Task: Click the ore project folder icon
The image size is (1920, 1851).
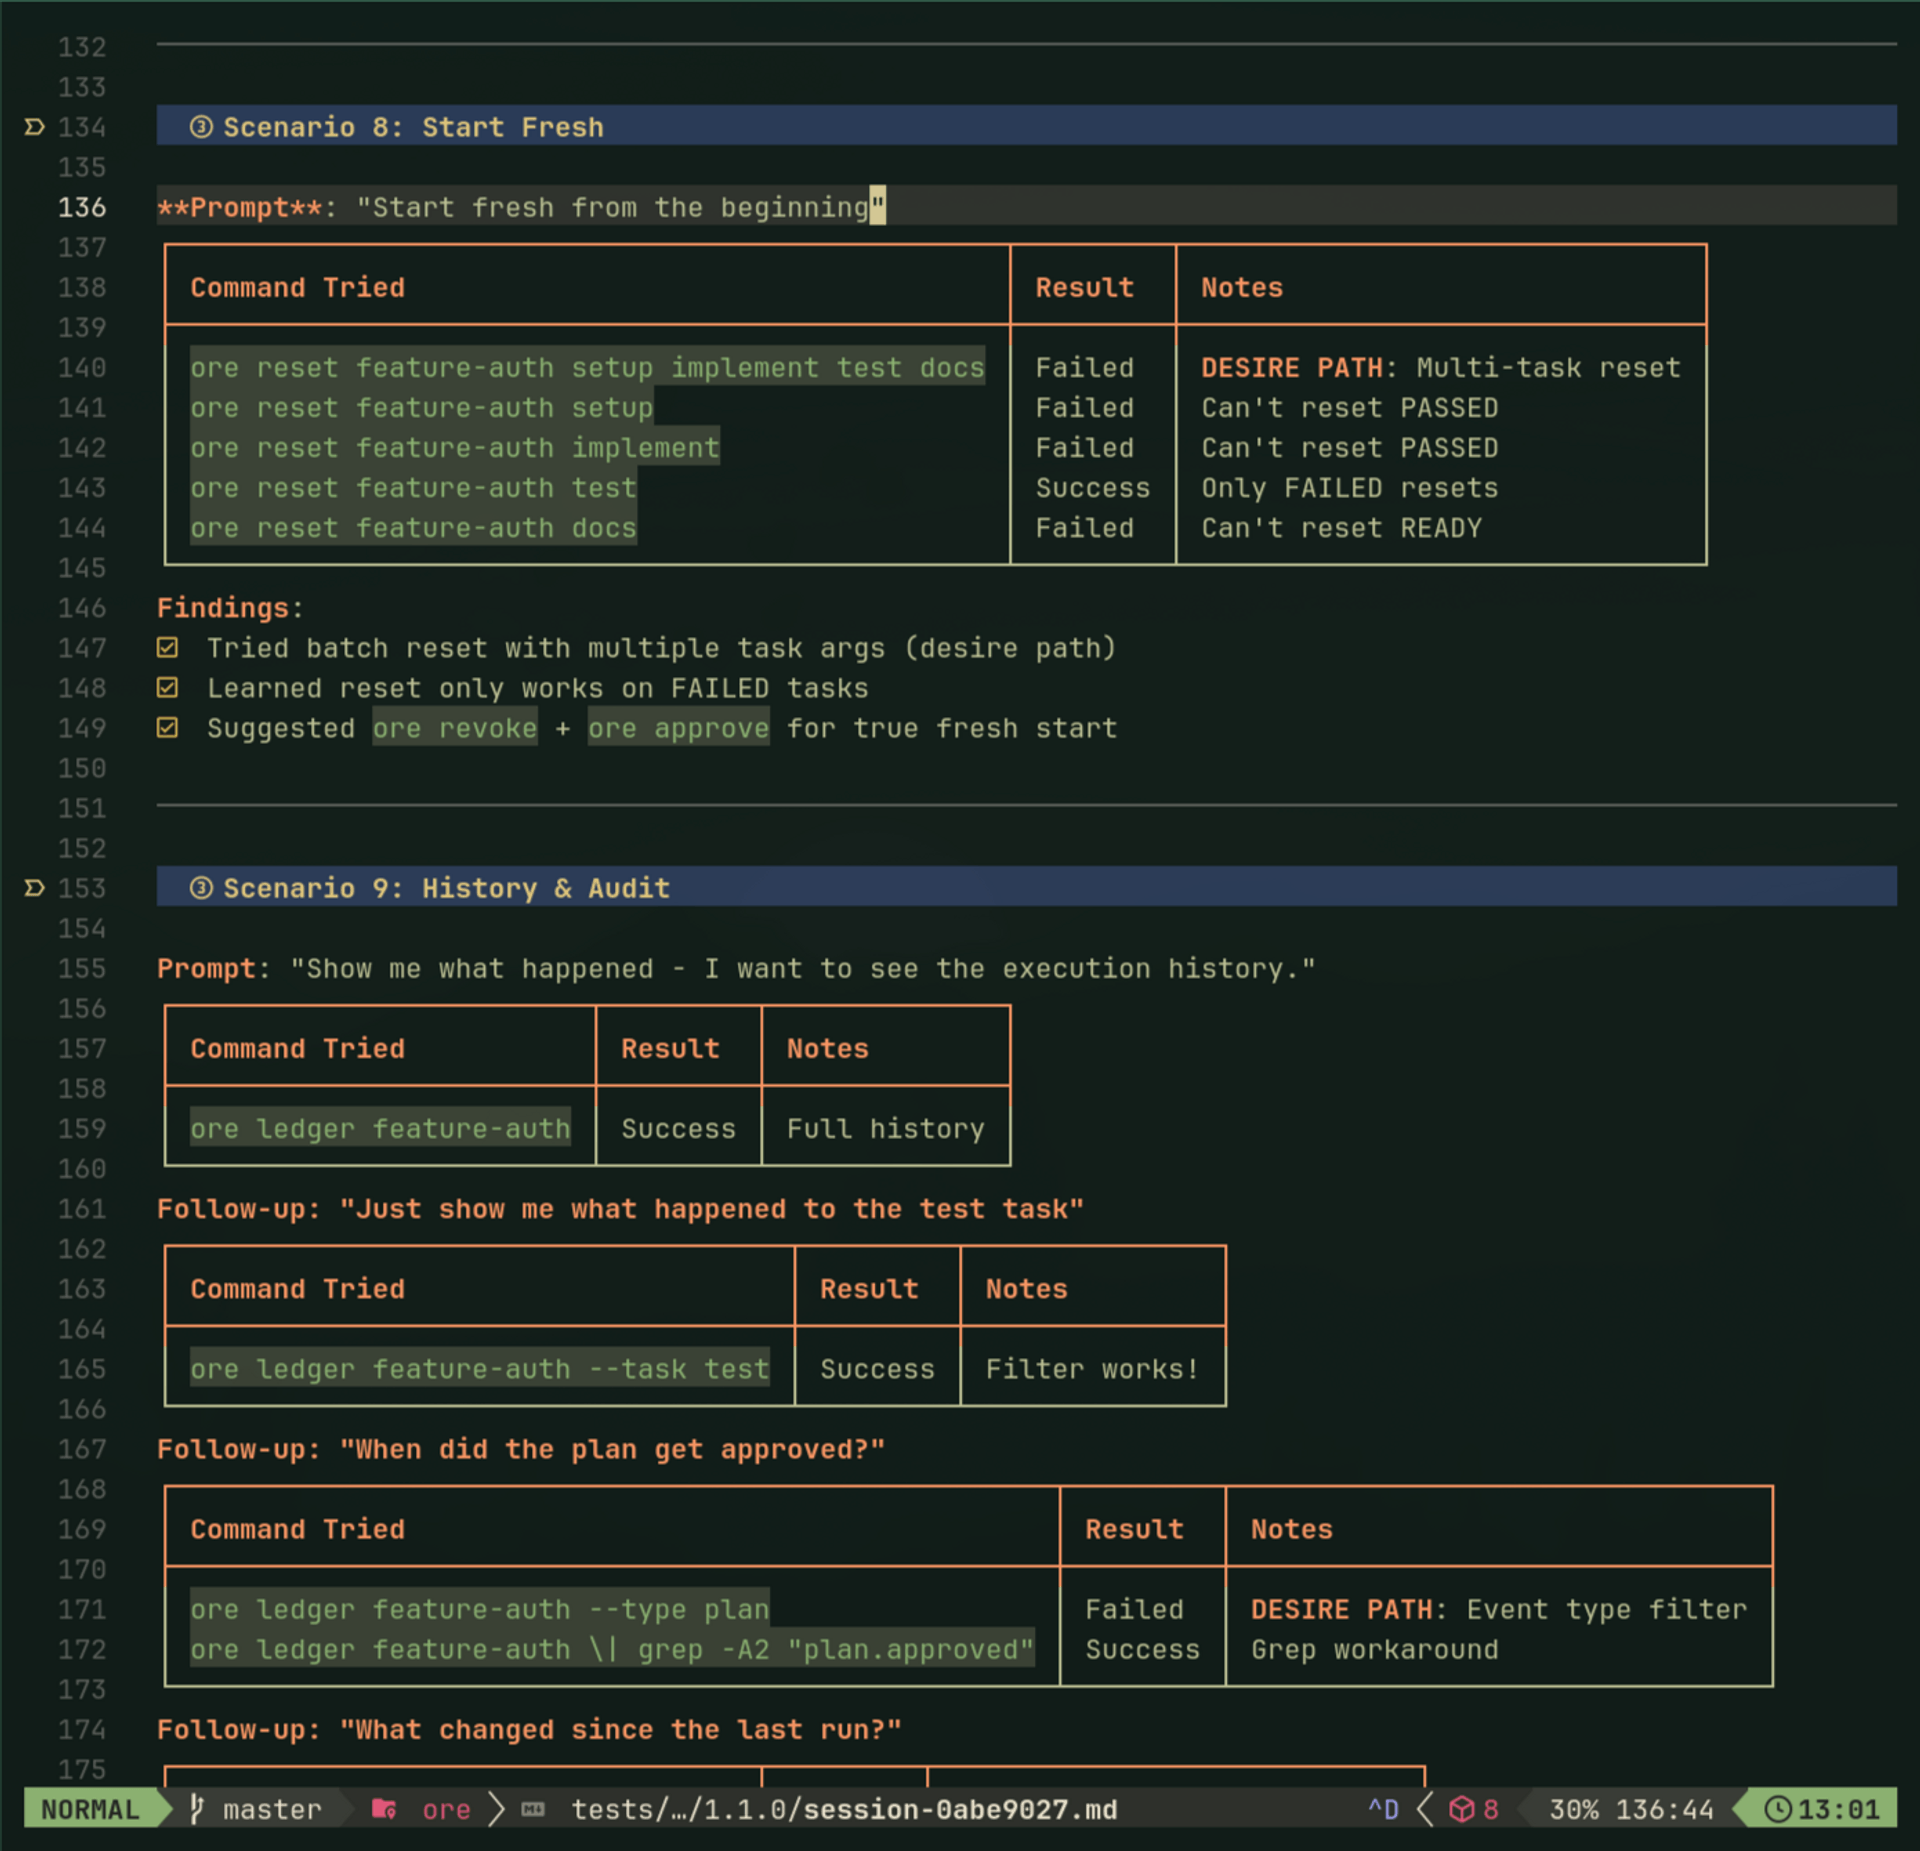Action: point(384,1808)
